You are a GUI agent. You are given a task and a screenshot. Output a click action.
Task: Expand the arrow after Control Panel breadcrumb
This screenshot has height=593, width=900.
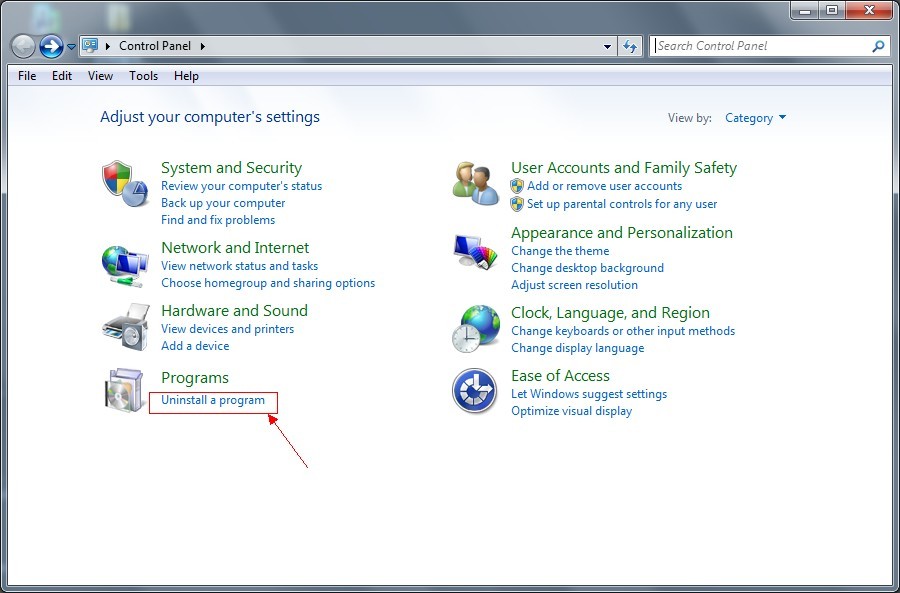[203, 46]
